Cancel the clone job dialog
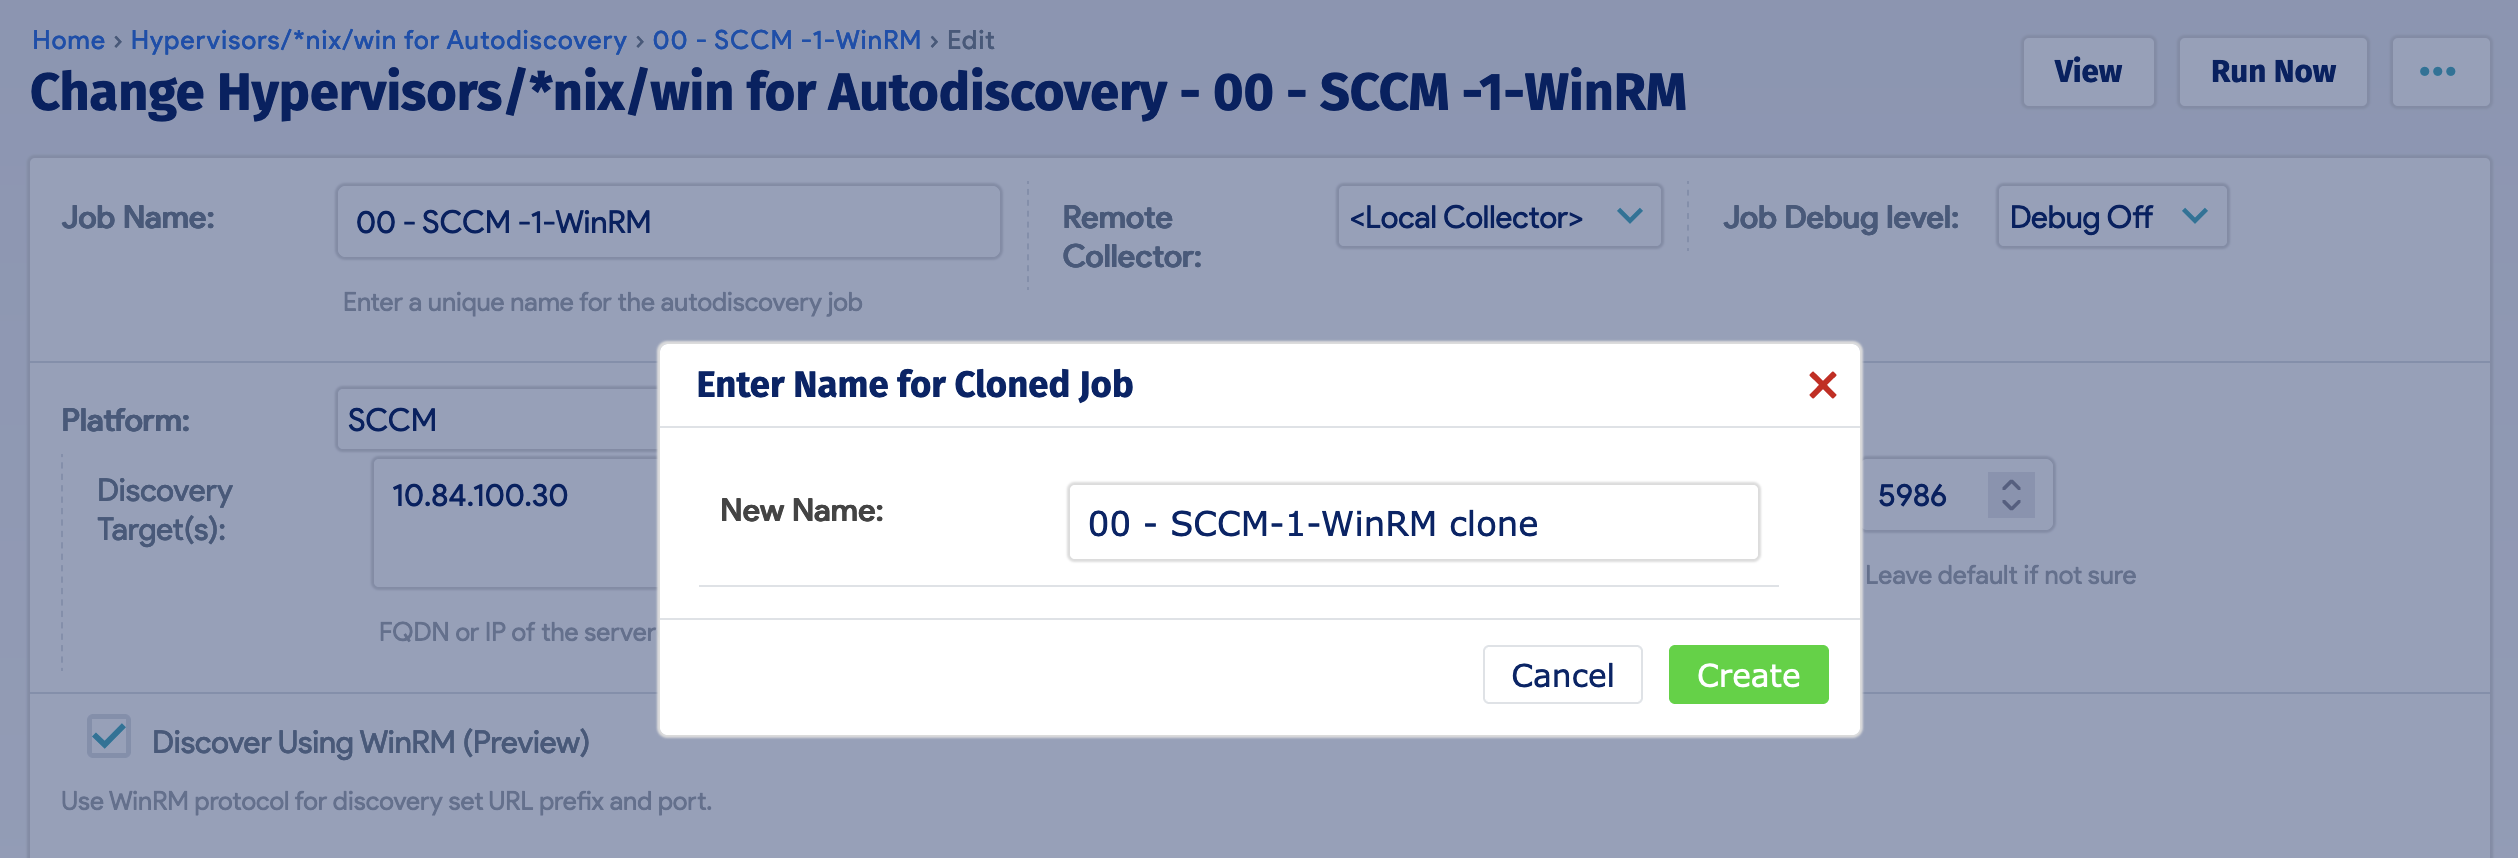2518x858 pixels. tap(1561, 675)
